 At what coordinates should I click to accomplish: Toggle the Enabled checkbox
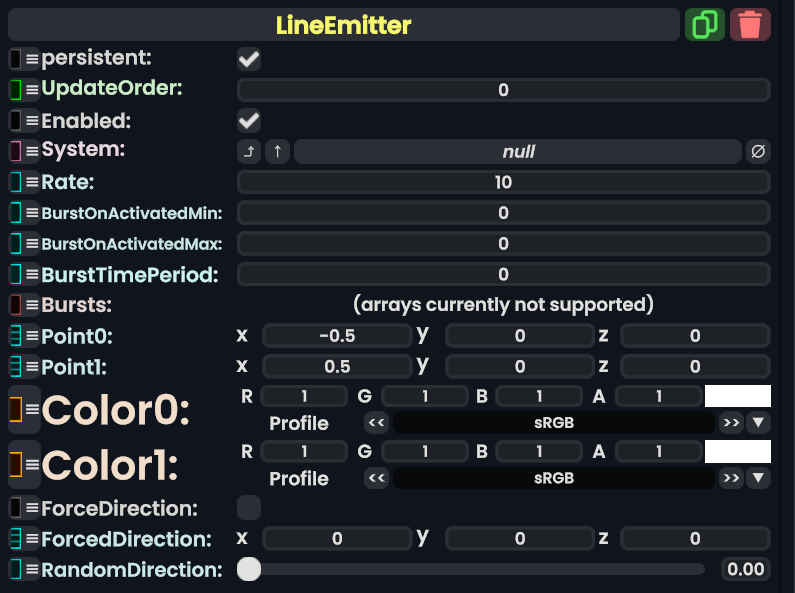coord(249,121)
